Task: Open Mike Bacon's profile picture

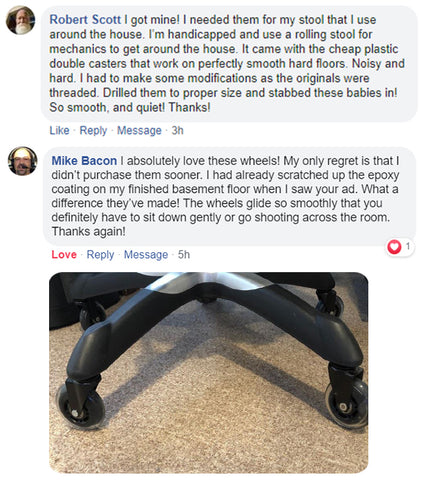Action: 22,161
